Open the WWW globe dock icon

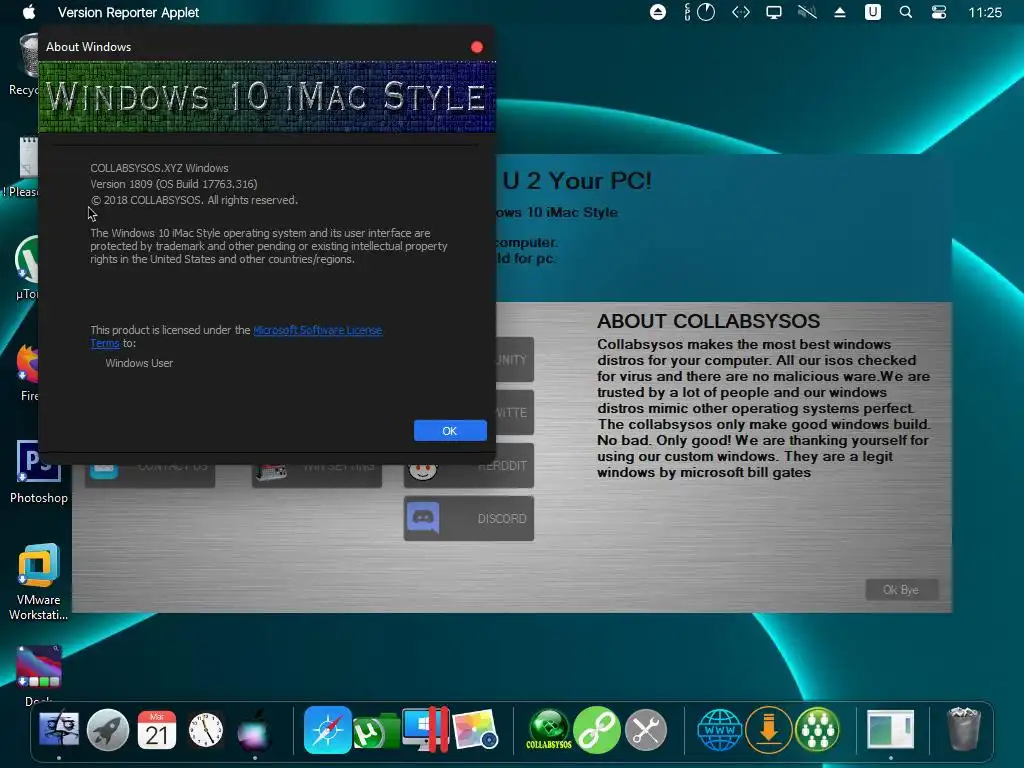[719, 730]
